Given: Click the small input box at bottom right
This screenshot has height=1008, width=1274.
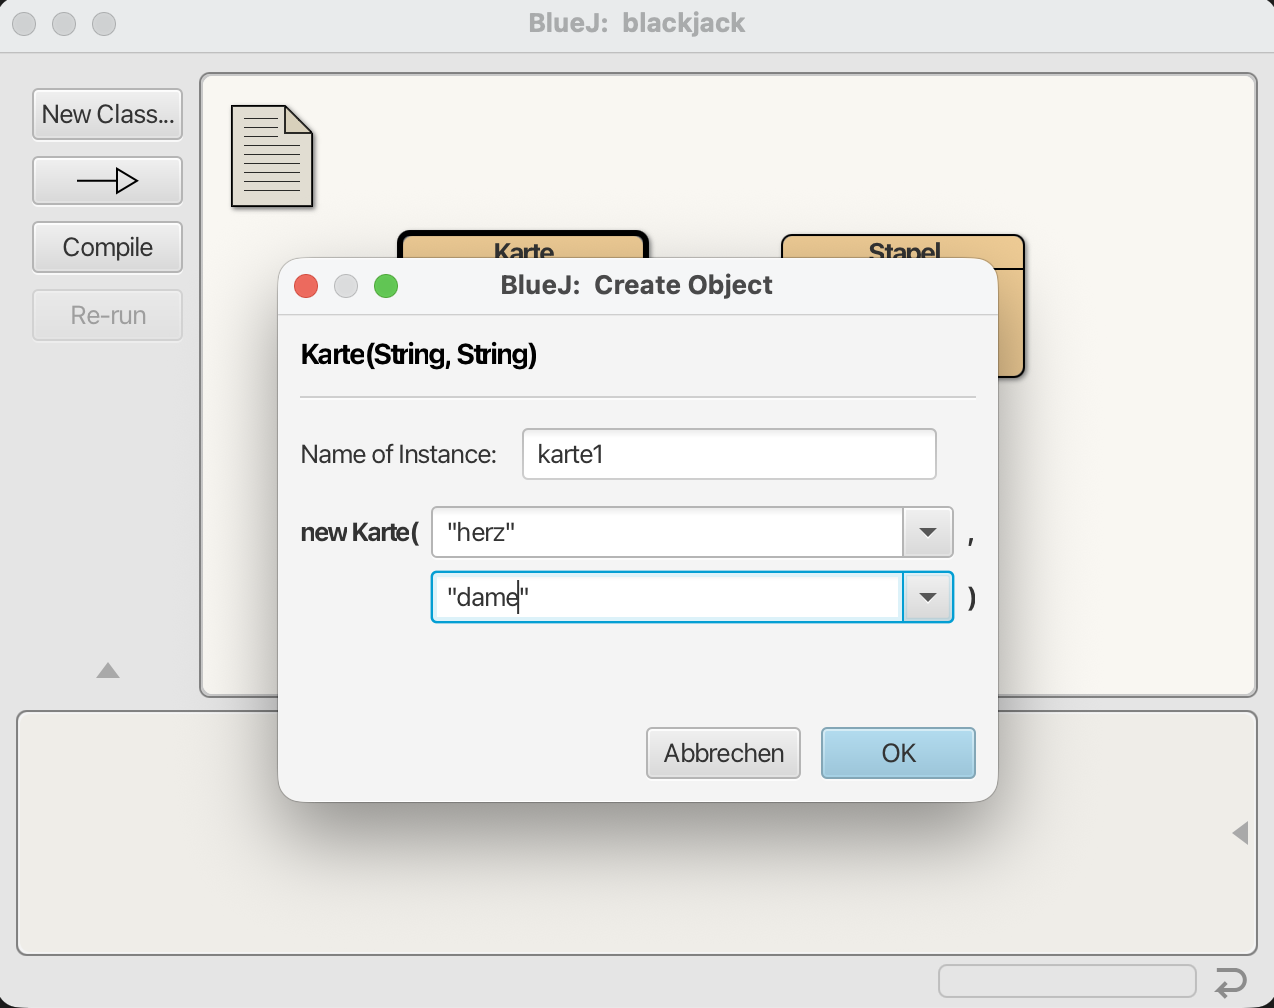Looking at the screenshot, I should tap(1066, 981).
